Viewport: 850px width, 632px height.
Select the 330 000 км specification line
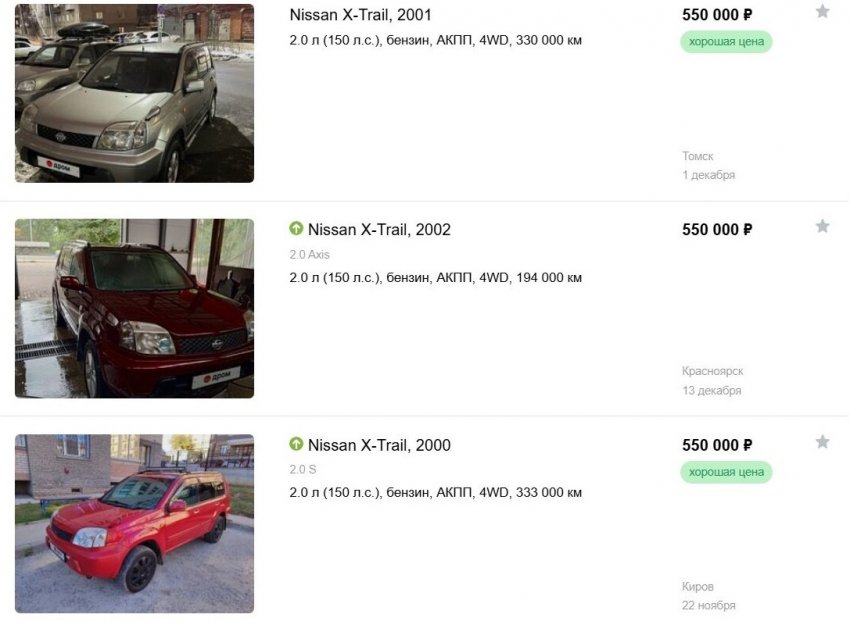[436, 40]
